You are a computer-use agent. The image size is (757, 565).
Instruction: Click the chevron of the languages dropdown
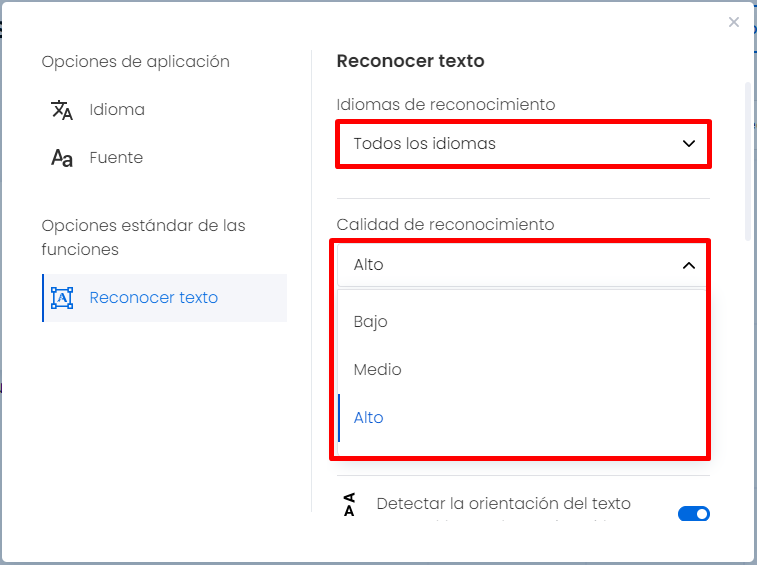coord(689,144)
